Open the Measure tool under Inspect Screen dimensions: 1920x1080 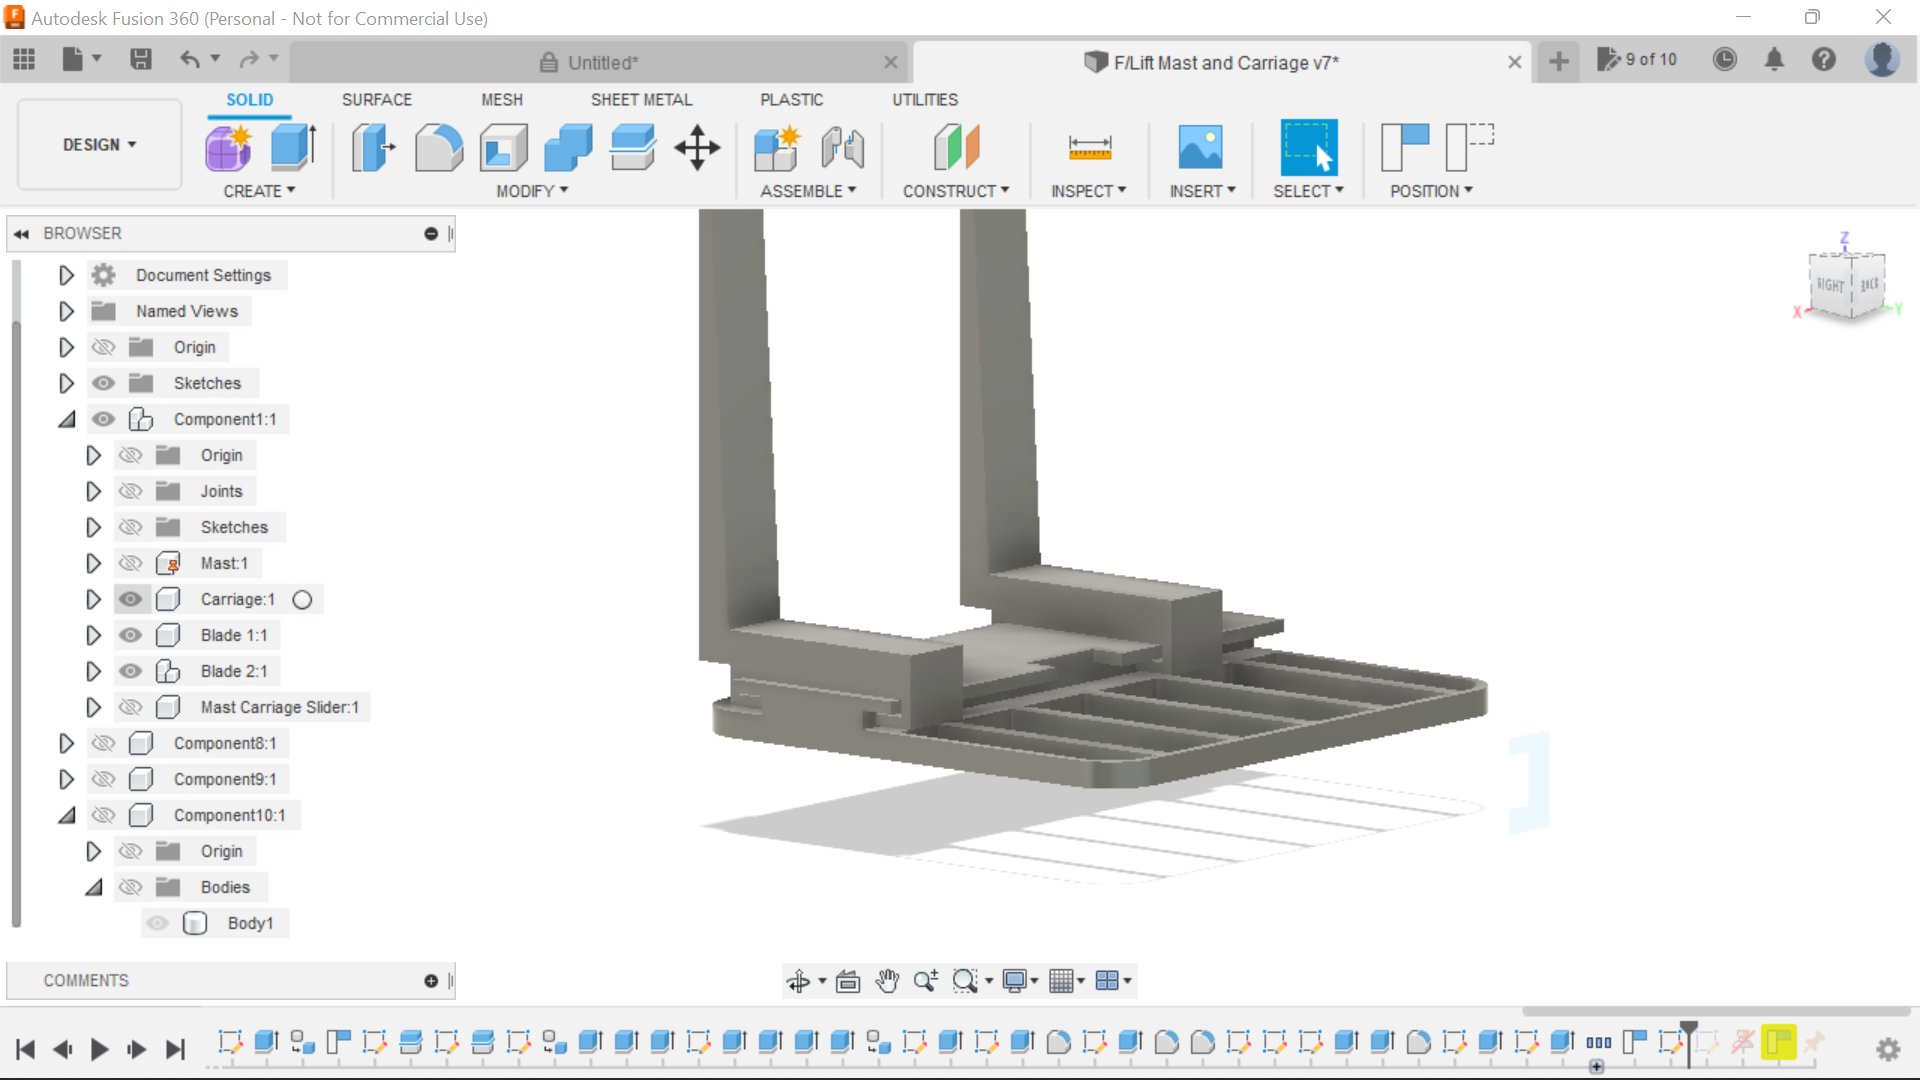pyautogui.click(x=1089, y=147)
